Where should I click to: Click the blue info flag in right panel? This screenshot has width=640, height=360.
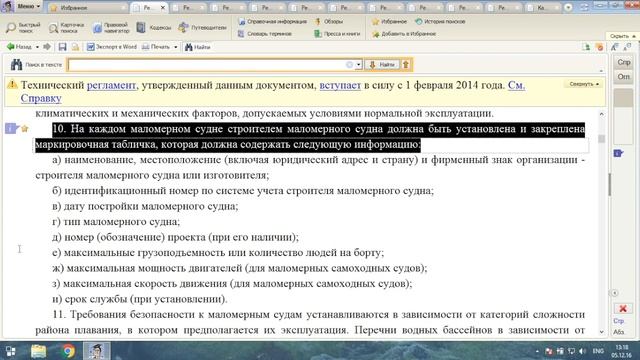(x=618, y=153)
